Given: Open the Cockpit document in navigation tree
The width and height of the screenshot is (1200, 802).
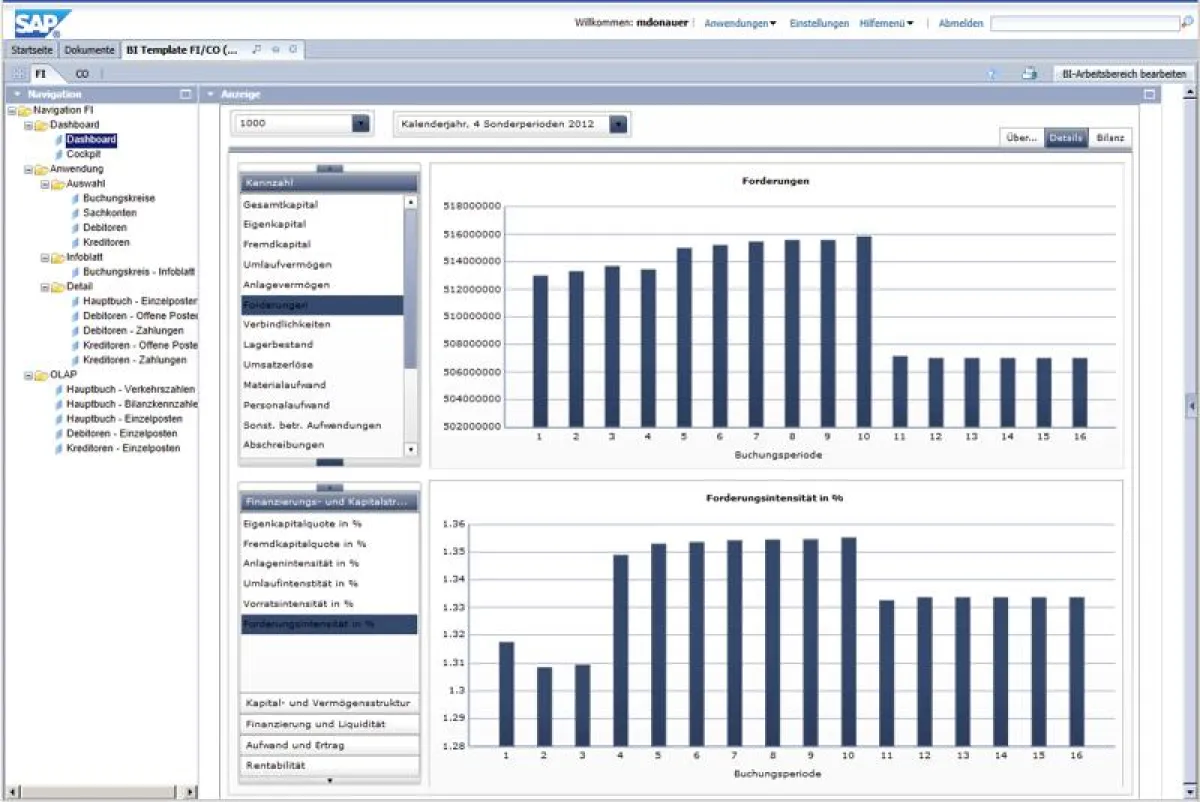Looking at the screenshot, I should click(x=83, y=154).
